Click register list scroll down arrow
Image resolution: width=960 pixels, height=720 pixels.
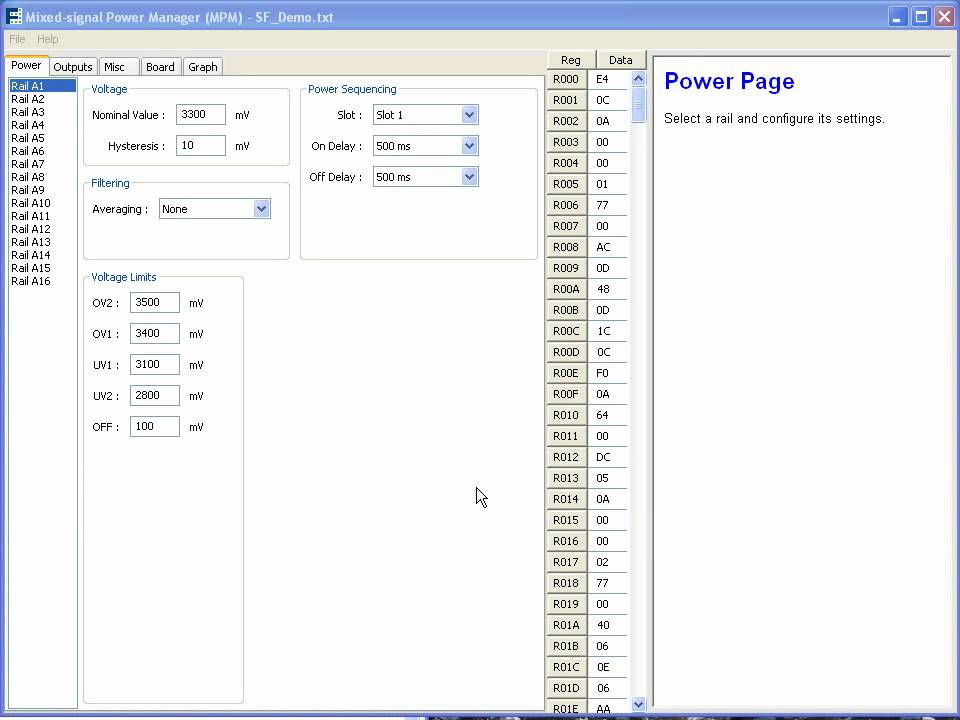(638, 704)
